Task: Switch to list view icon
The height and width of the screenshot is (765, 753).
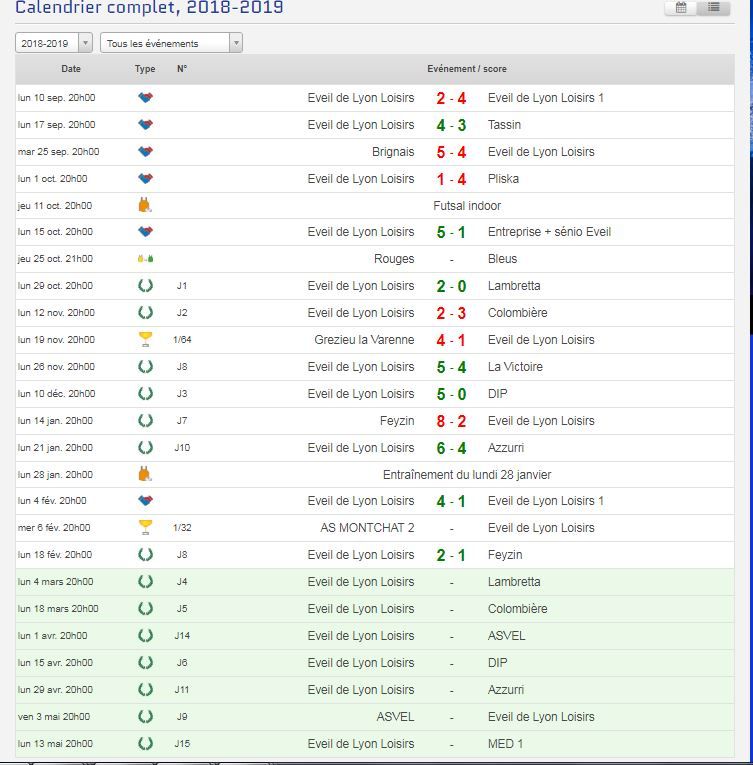Action: 713,8
